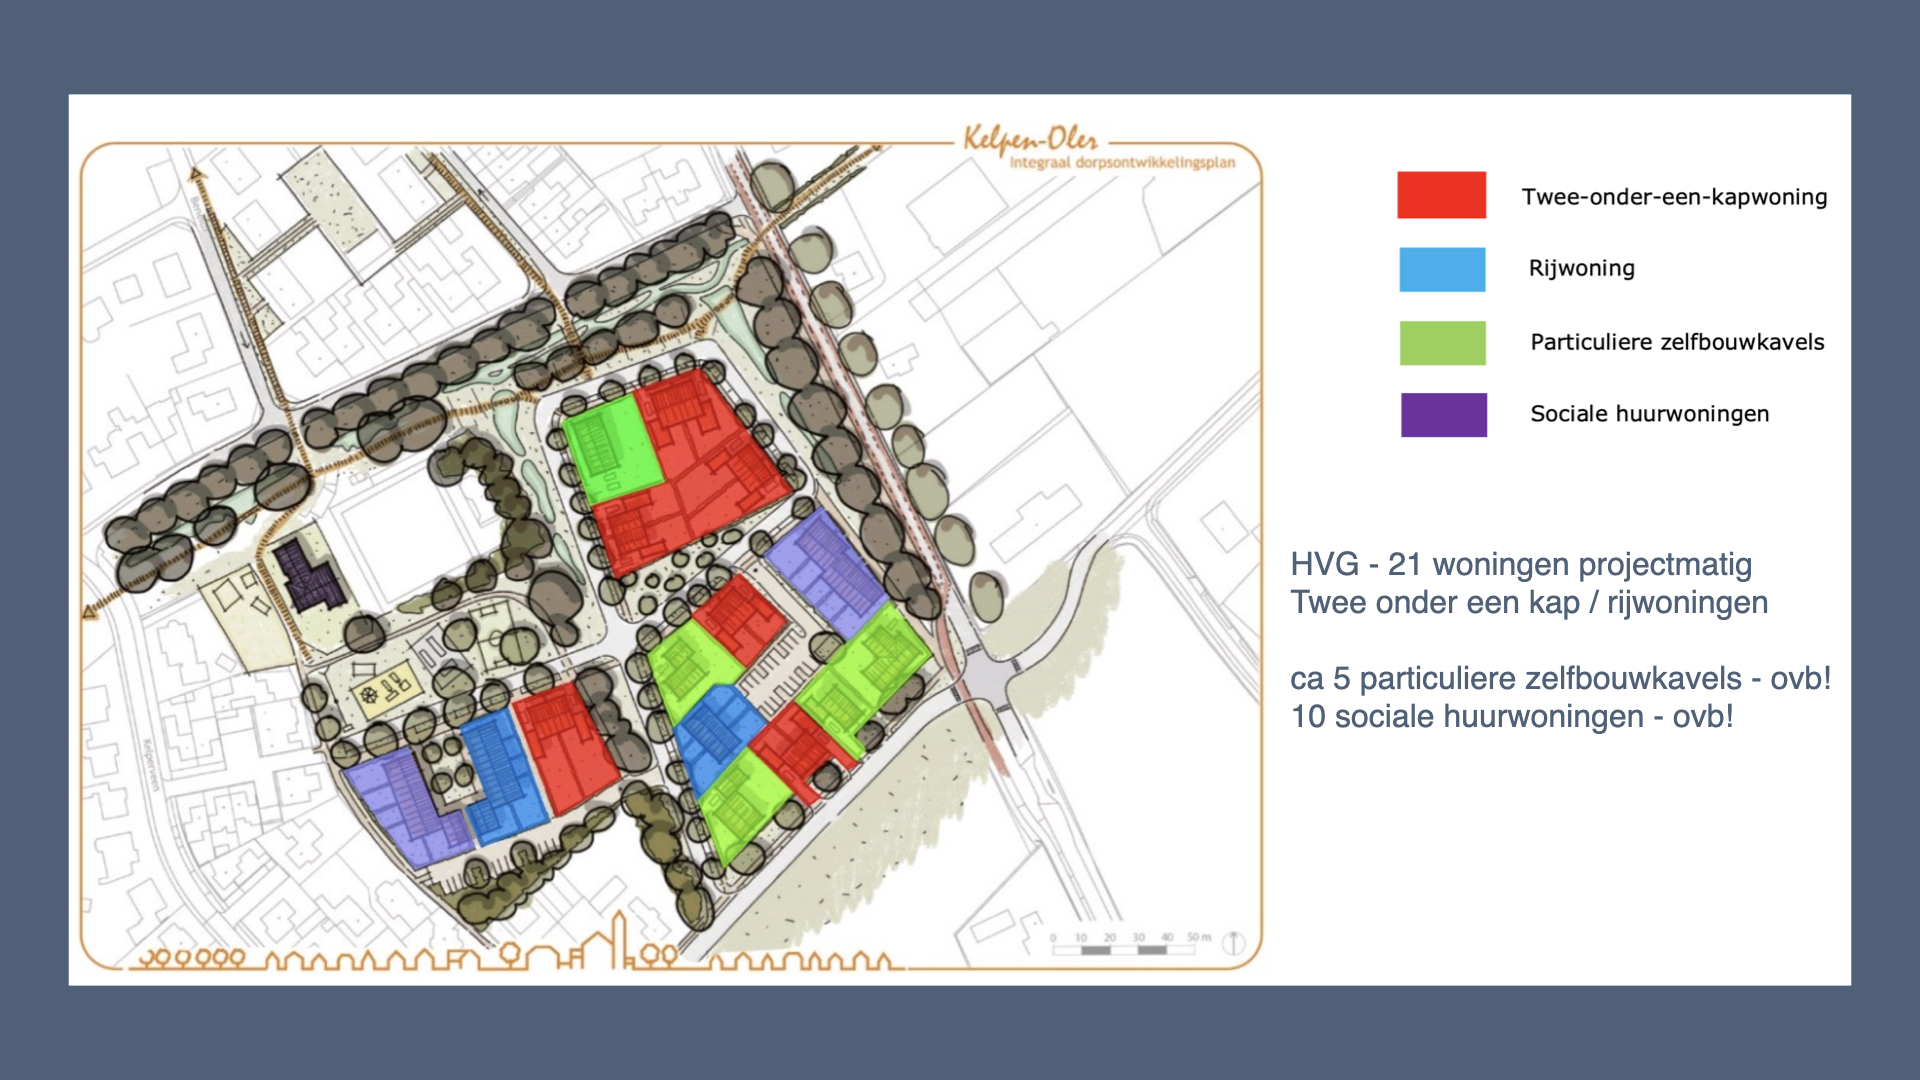1920x1080 pixels.
Task: Click the north arrow compass icon on map
Action: 1234,942
